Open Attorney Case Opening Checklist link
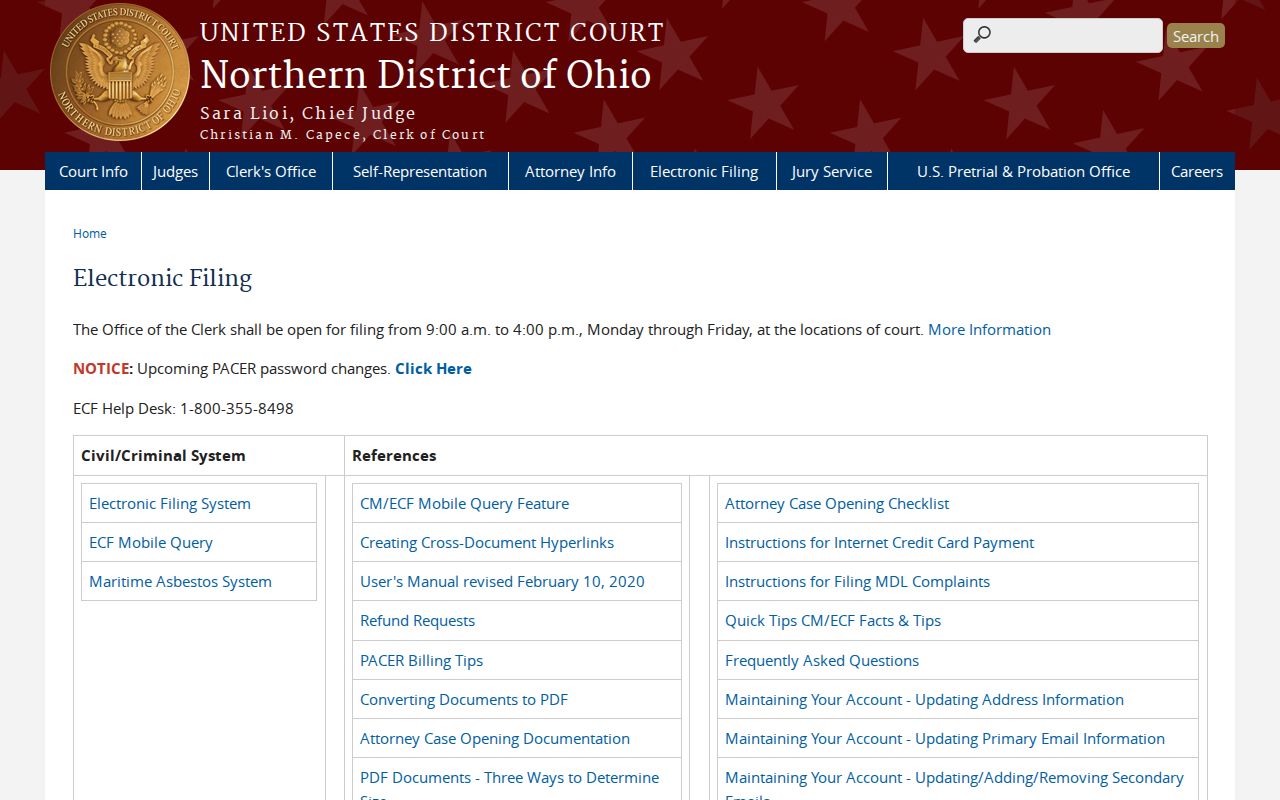This screenshot has height=800, width=1280. pyautogui.click(x=837, y=503)
